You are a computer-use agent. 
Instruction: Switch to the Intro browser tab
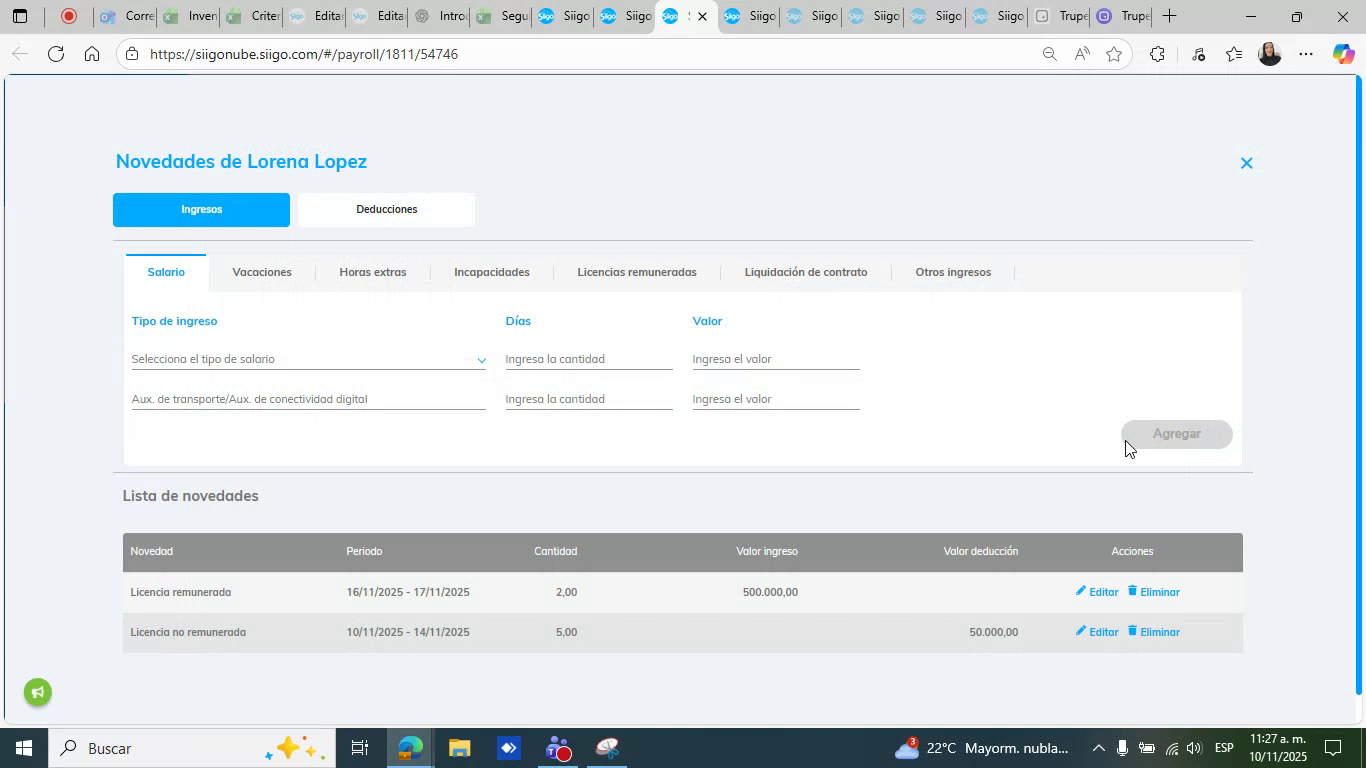[440, 16]
